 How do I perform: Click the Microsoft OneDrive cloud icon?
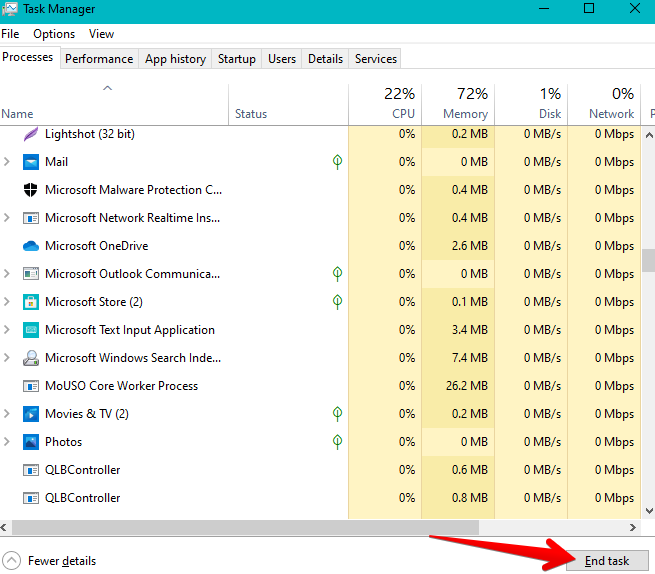coord(31,246)
